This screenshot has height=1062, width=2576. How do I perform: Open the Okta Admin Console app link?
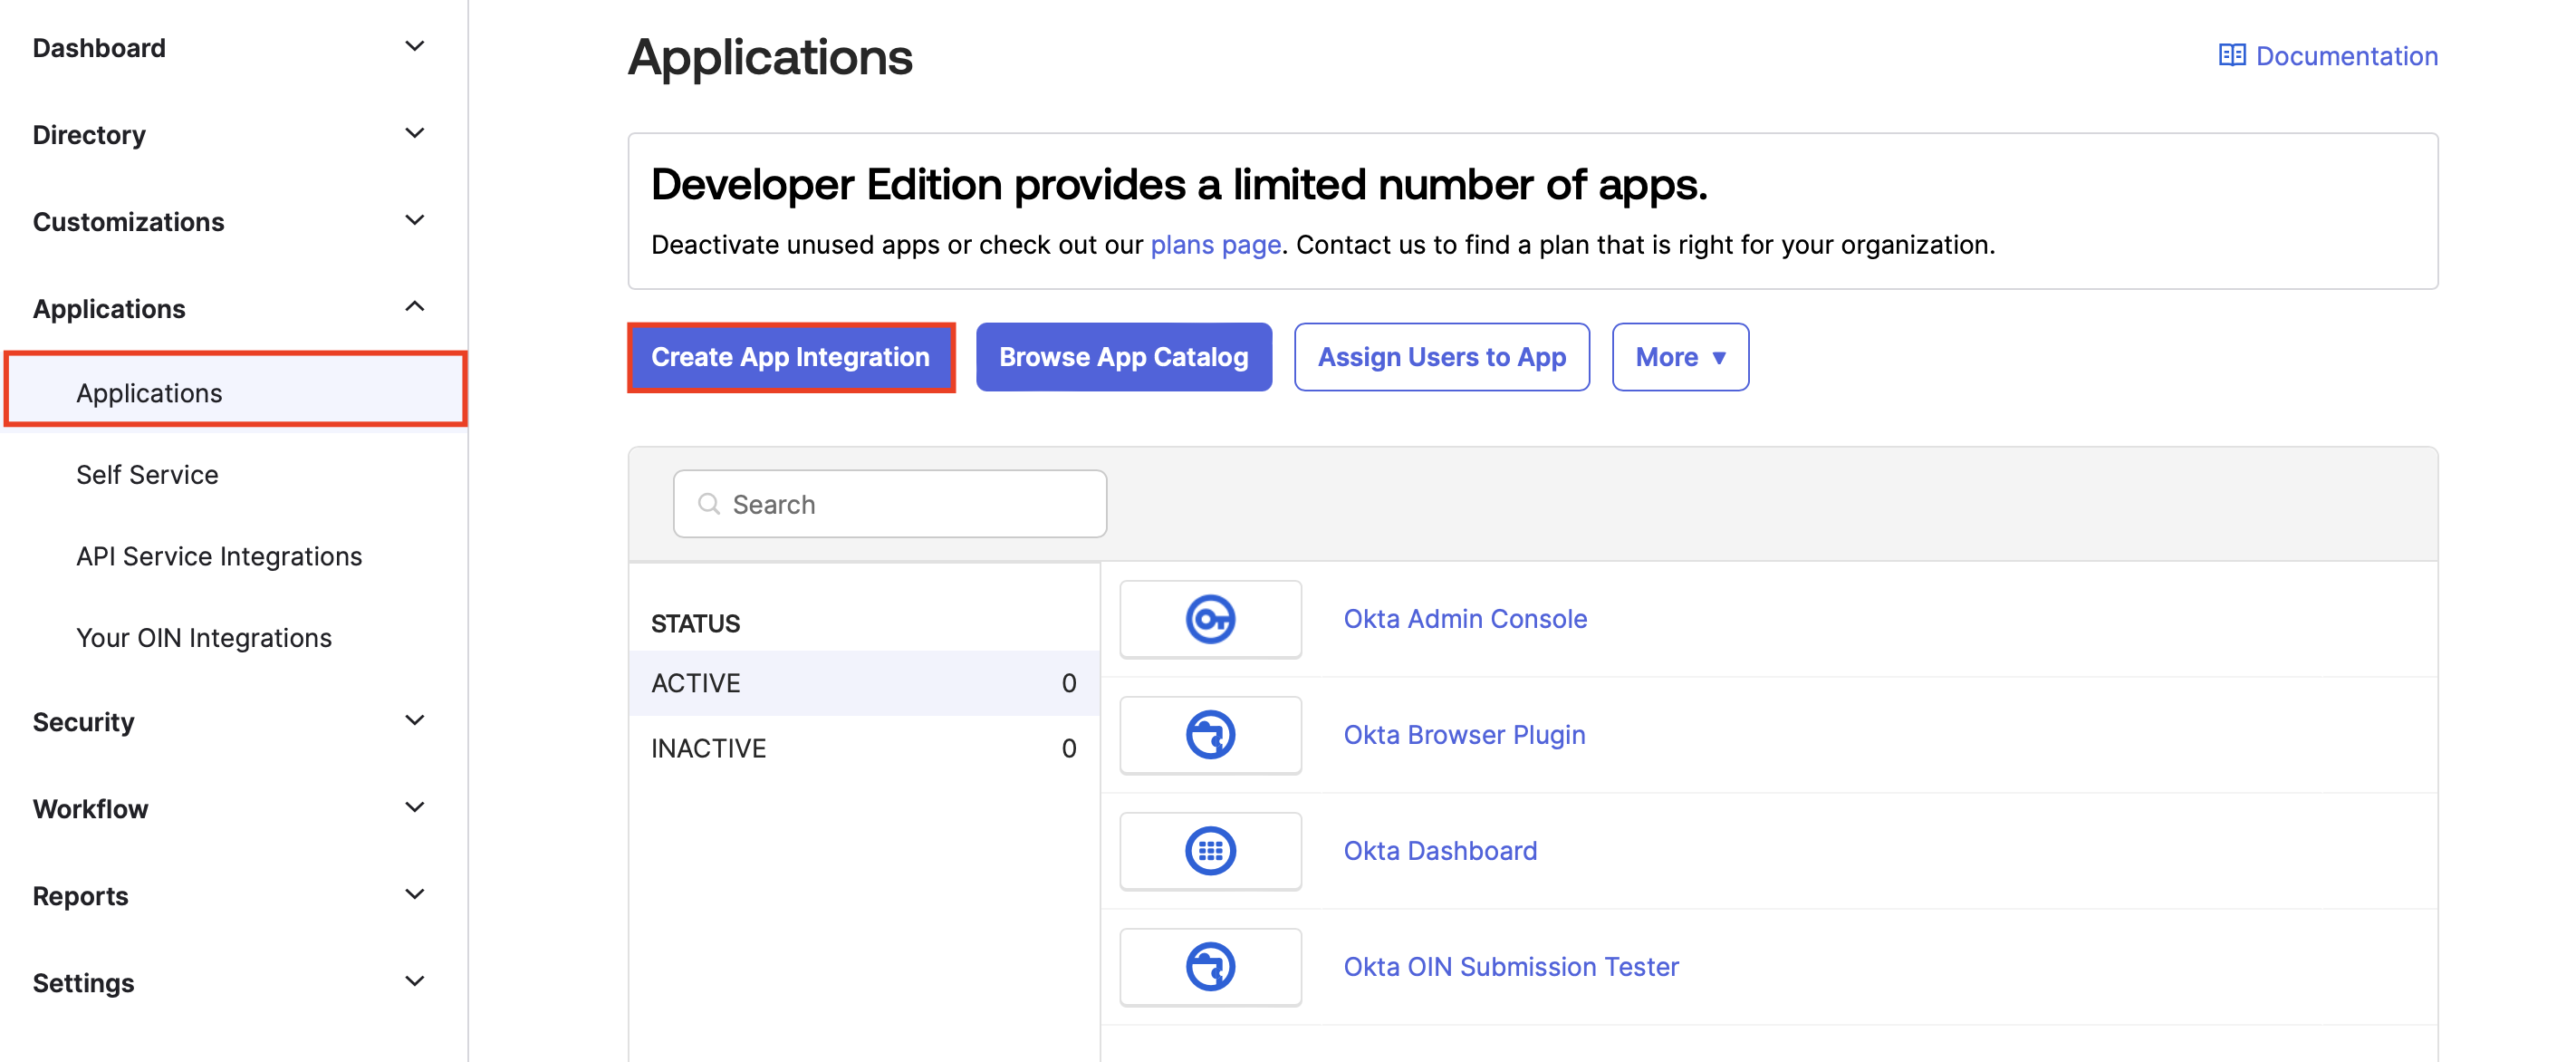click(x=1465, y=619)
